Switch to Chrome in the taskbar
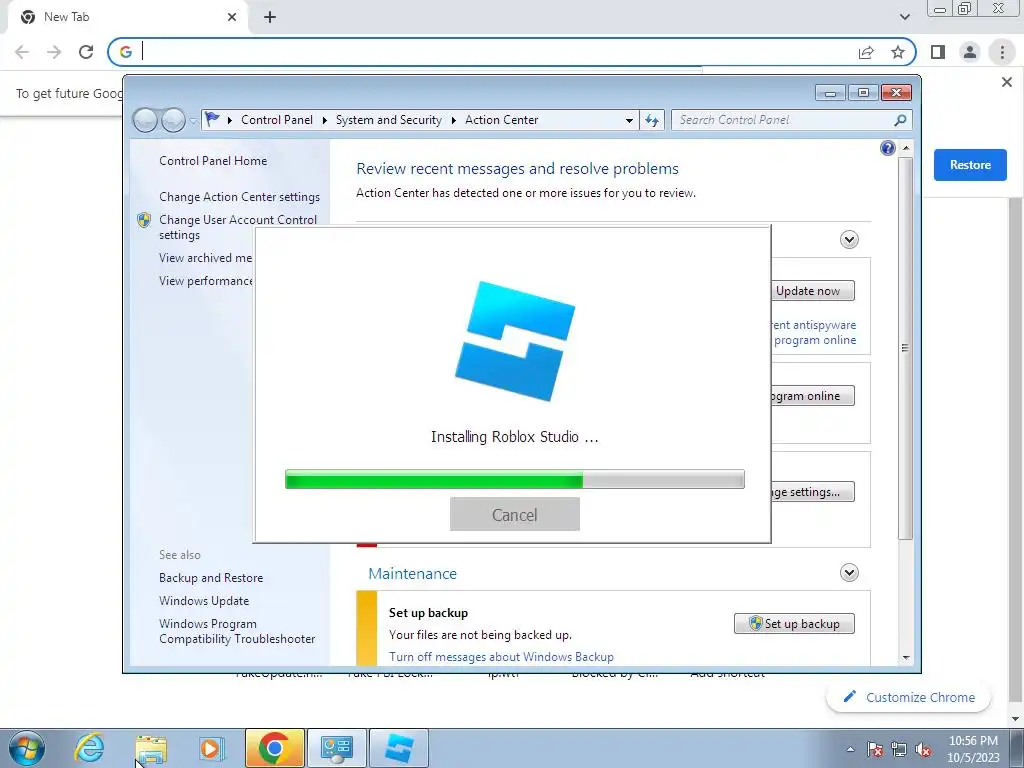 tap(275, 748)
